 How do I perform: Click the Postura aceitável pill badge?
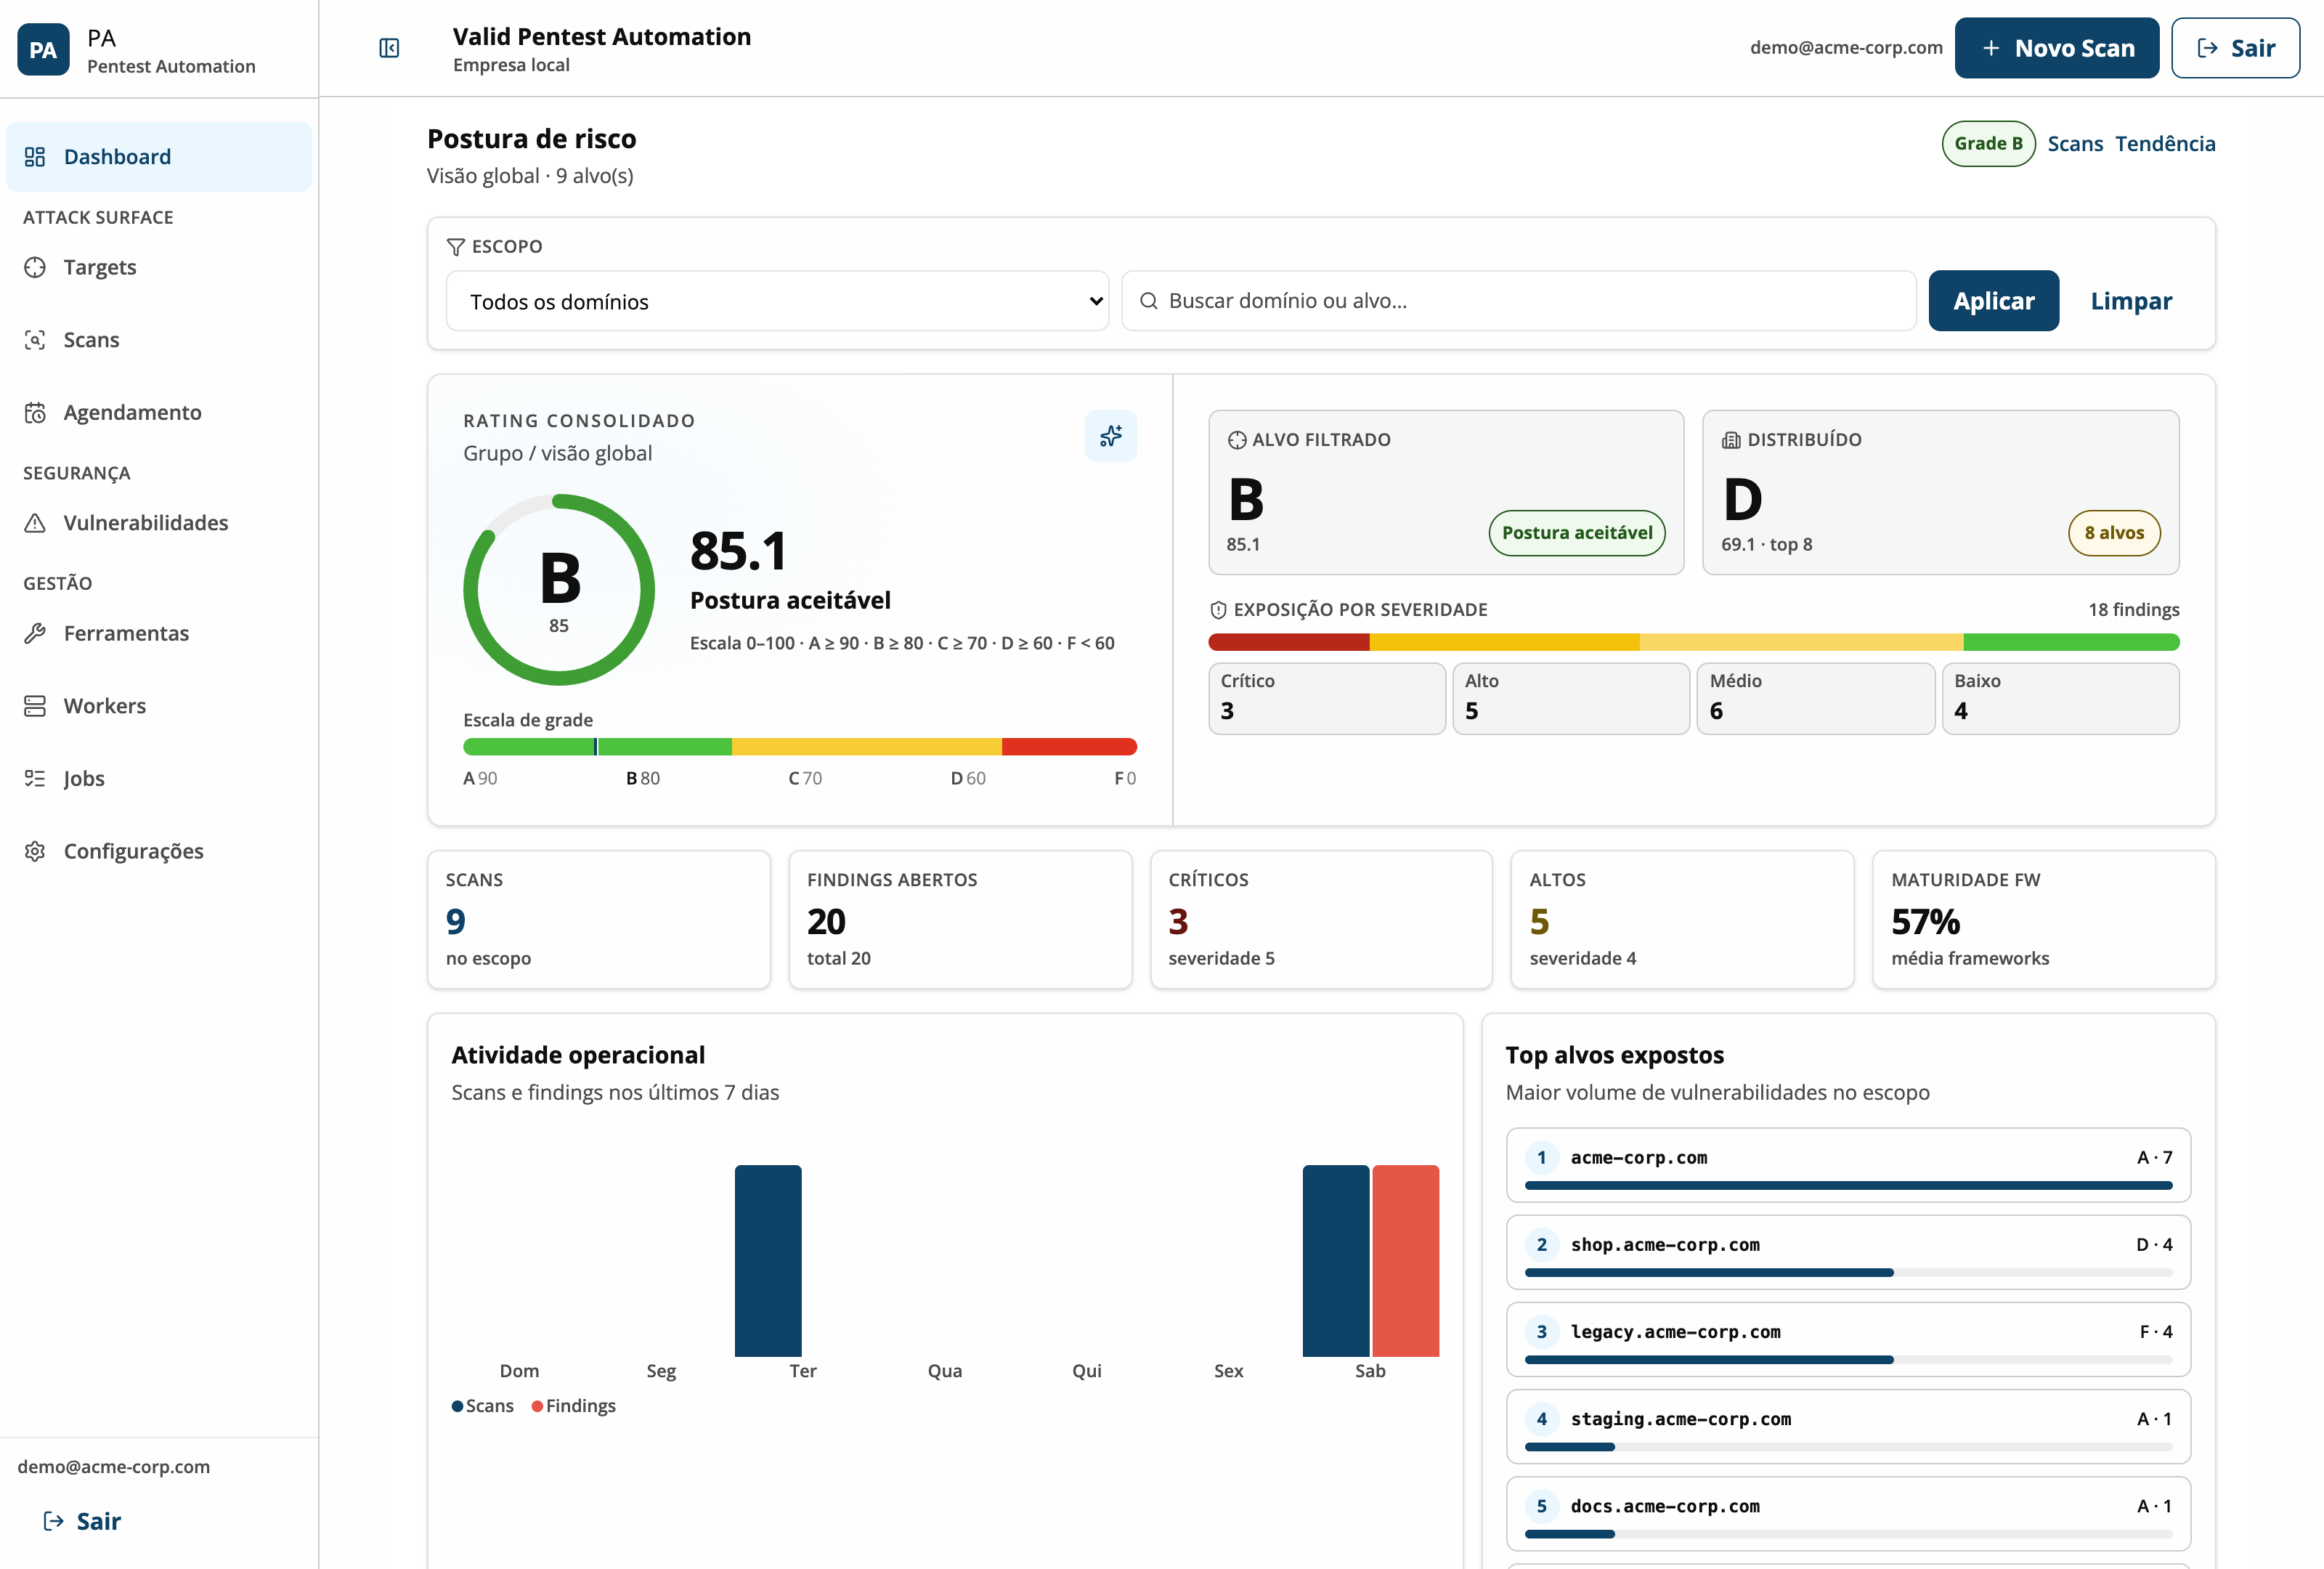(1577, 533)
